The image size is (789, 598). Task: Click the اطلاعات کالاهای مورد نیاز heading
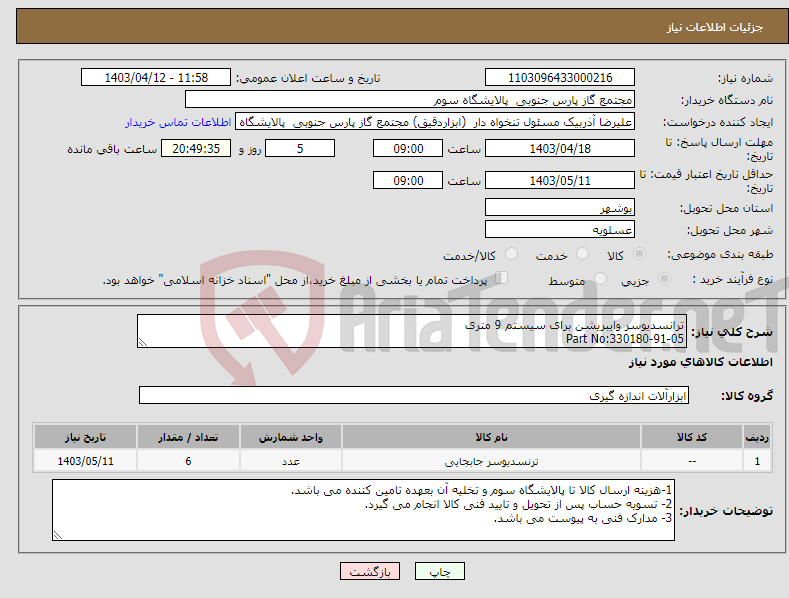point(700,362)
